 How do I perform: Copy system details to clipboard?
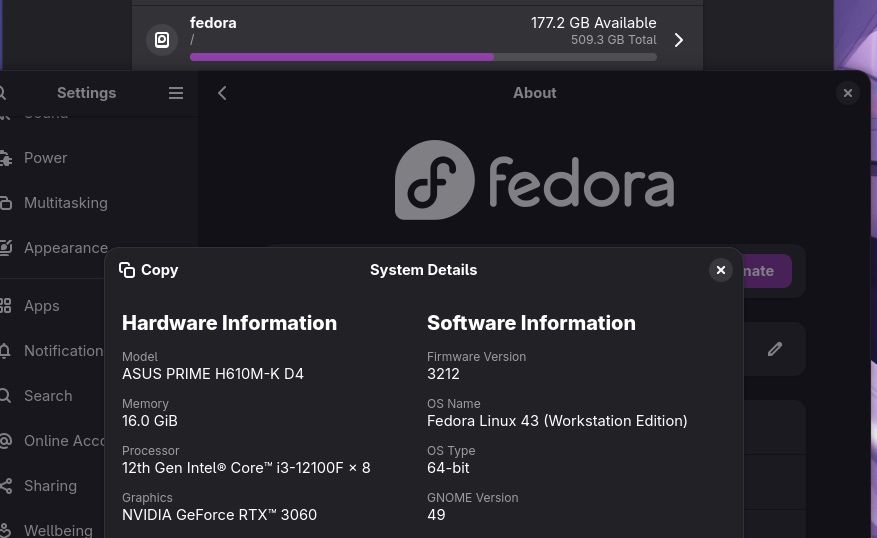148,270
